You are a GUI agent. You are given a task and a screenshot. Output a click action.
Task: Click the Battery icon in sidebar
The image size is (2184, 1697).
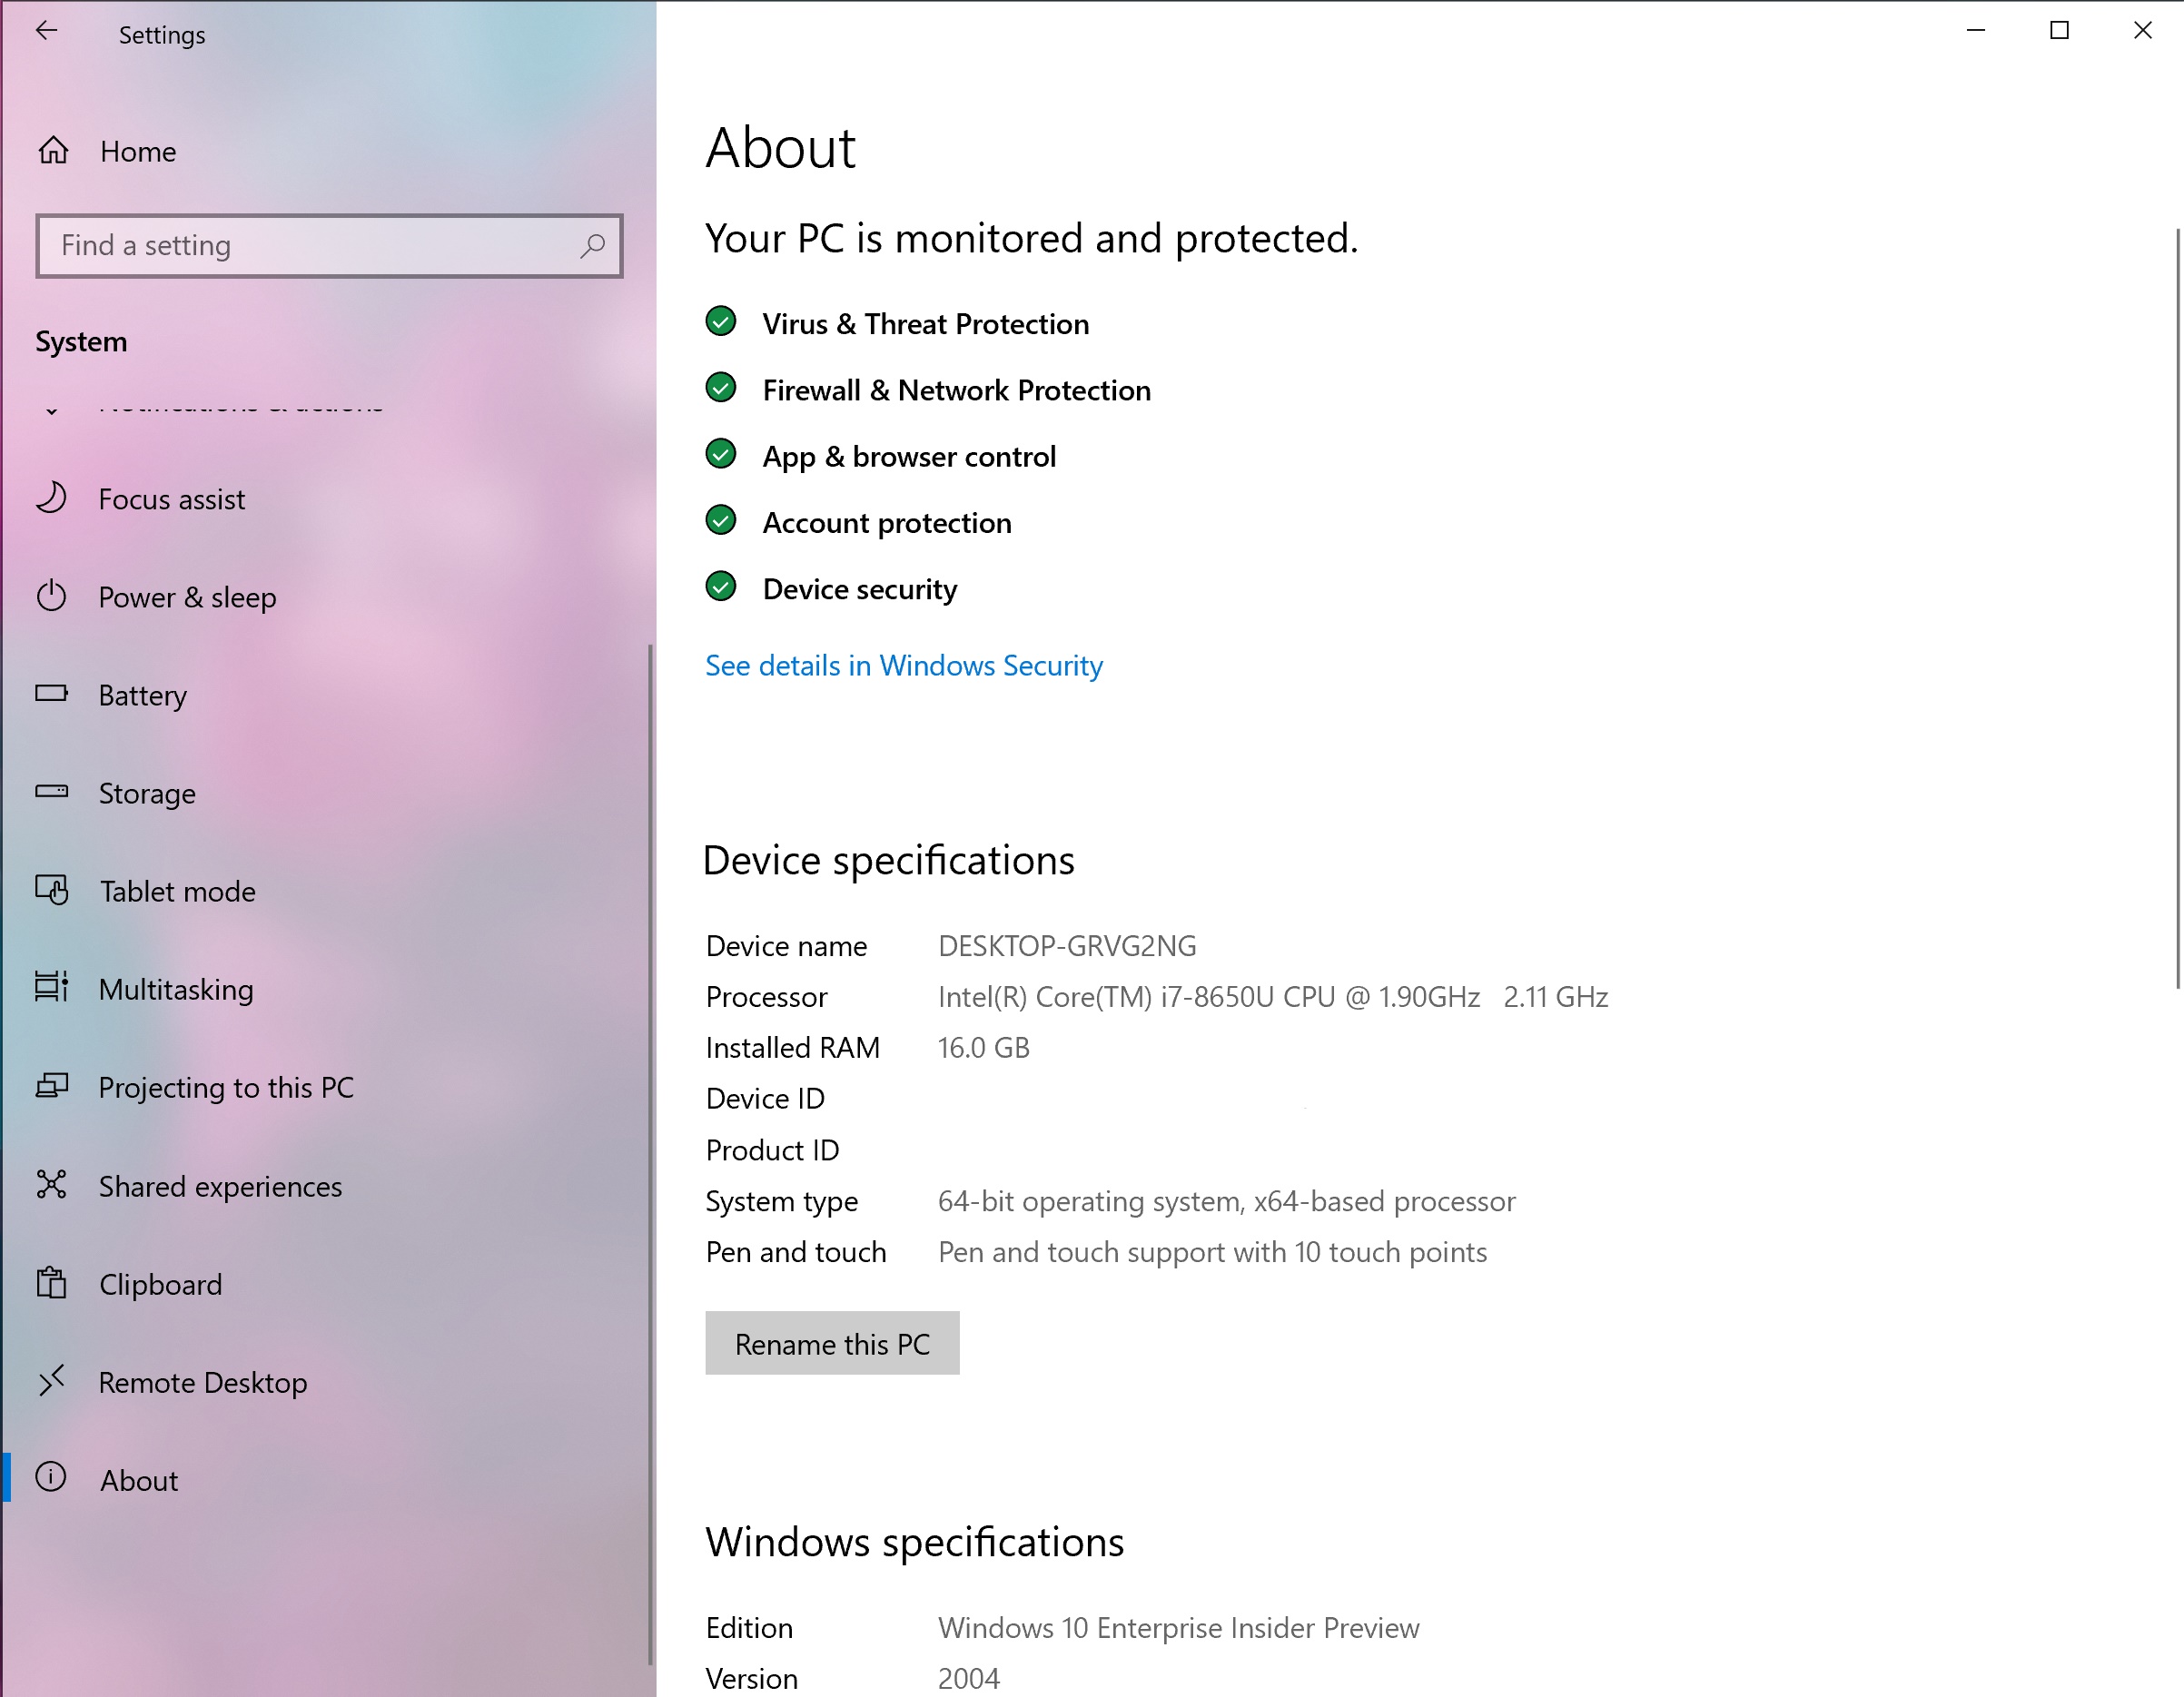51,693
